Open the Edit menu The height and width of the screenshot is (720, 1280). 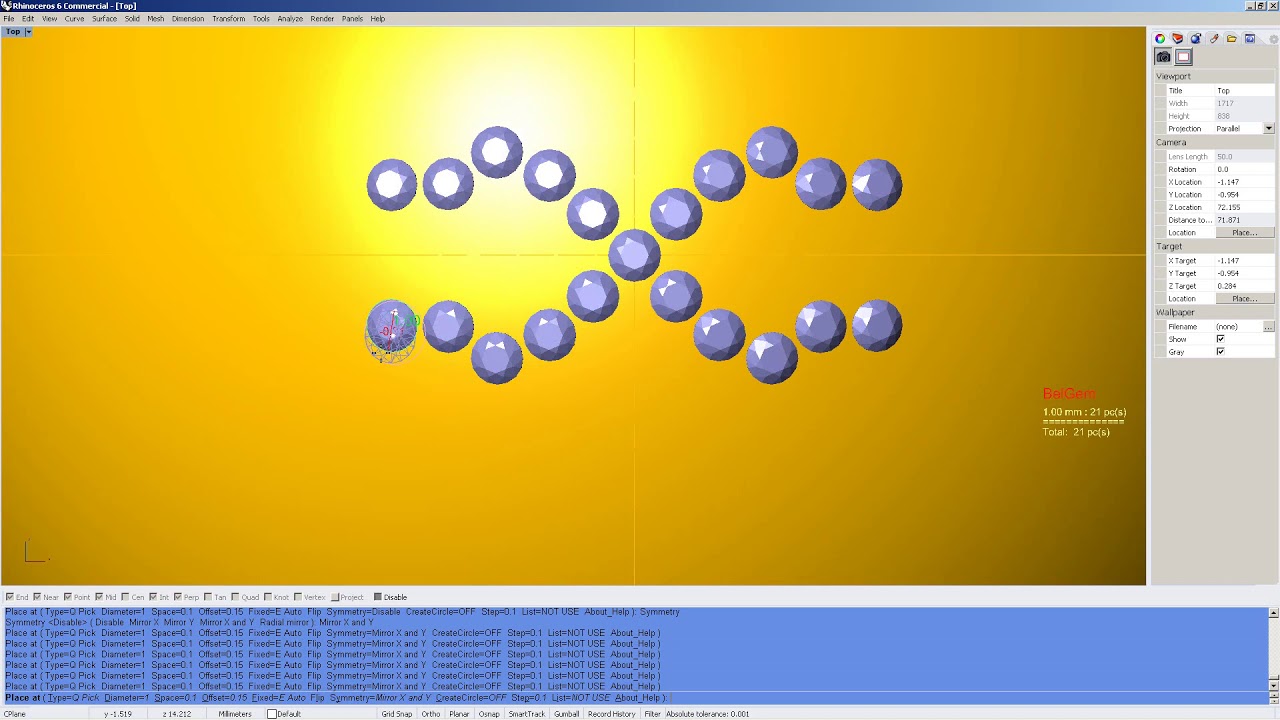tap(28, 19)
